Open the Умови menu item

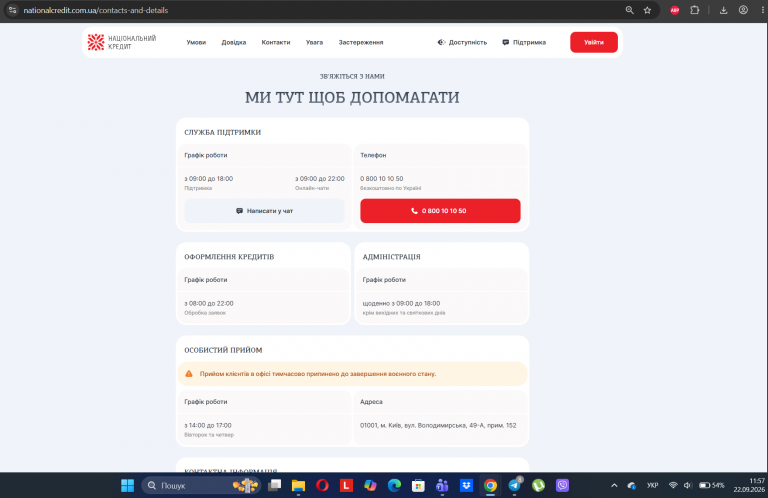point(196,43)
